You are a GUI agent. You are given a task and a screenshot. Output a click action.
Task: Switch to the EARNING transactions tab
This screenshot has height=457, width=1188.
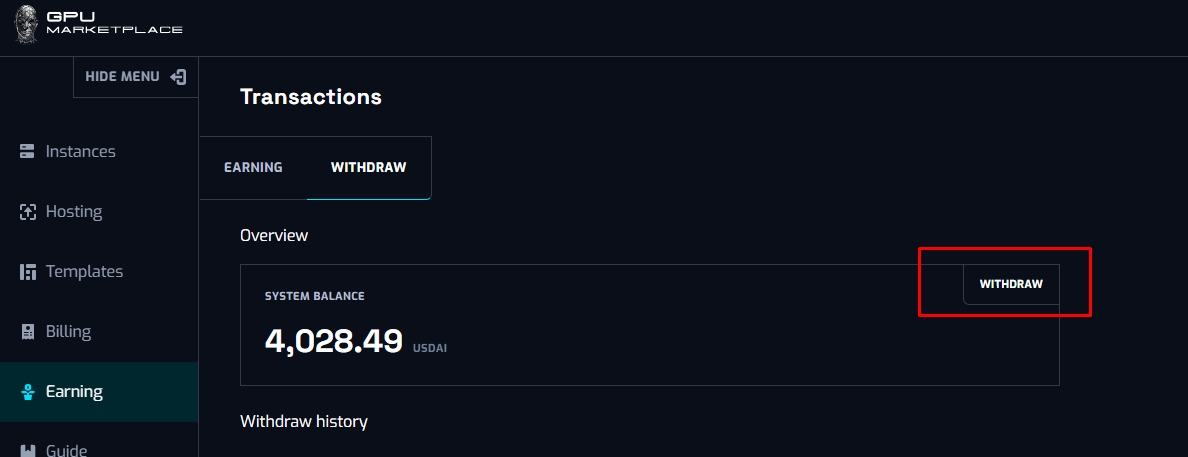(x=253, y=167)
